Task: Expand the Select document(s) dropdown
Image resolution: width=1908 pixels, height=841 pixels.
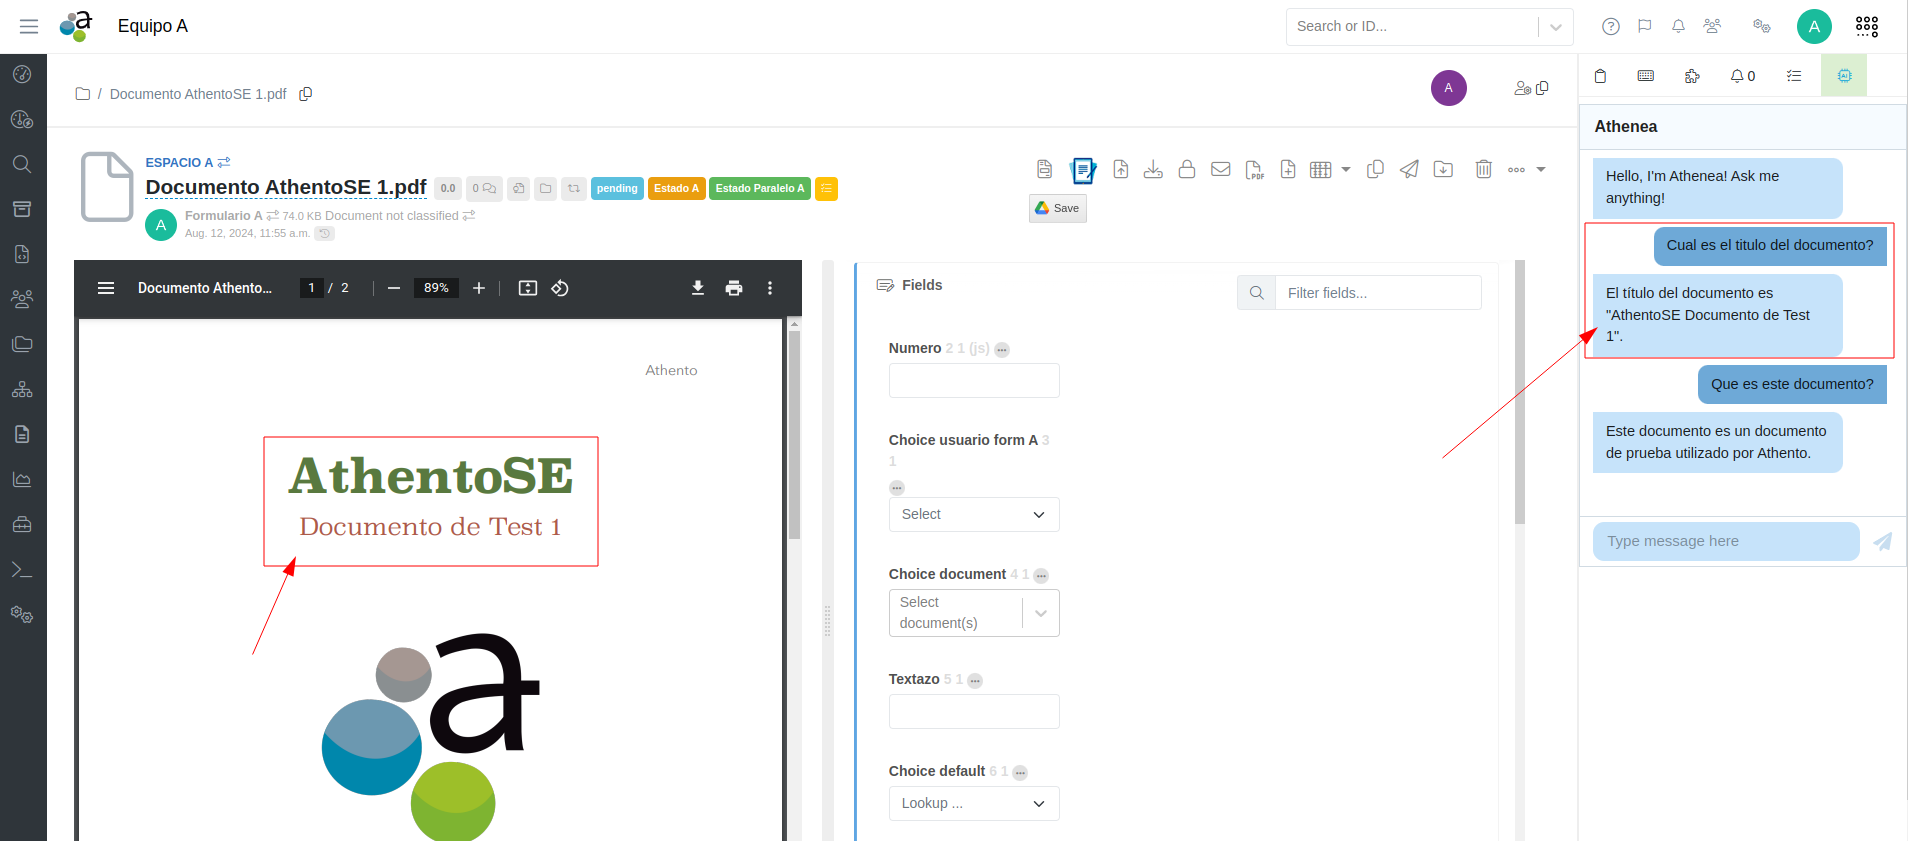Action: (1040, 613)
